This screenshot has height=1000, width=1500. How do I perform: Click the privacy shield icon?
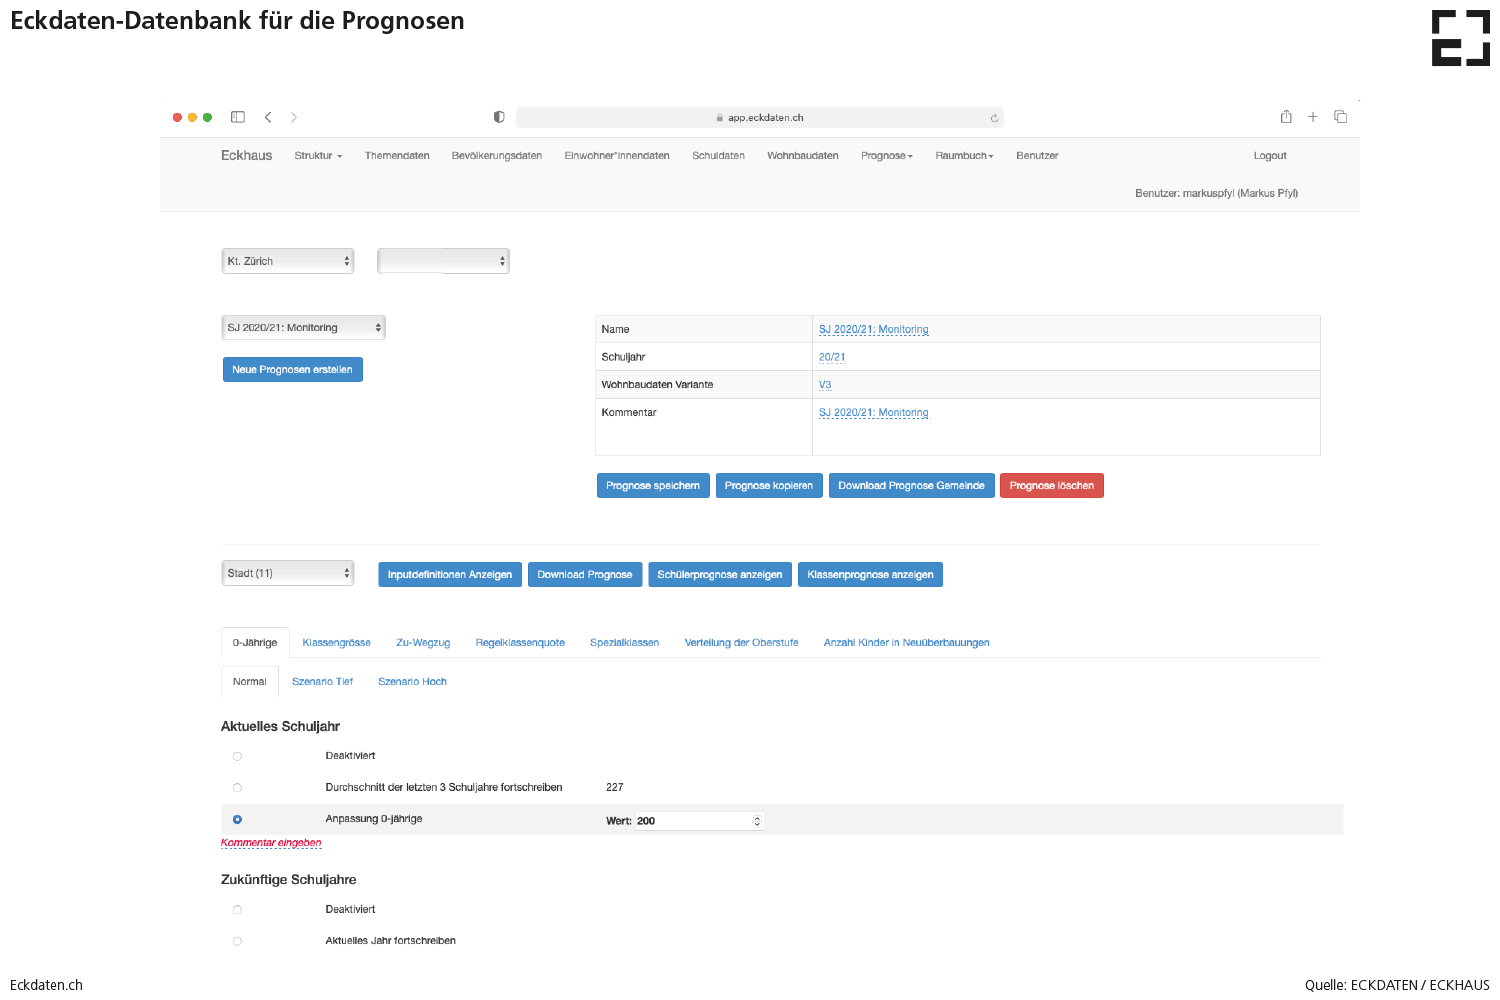click(499, 117)
